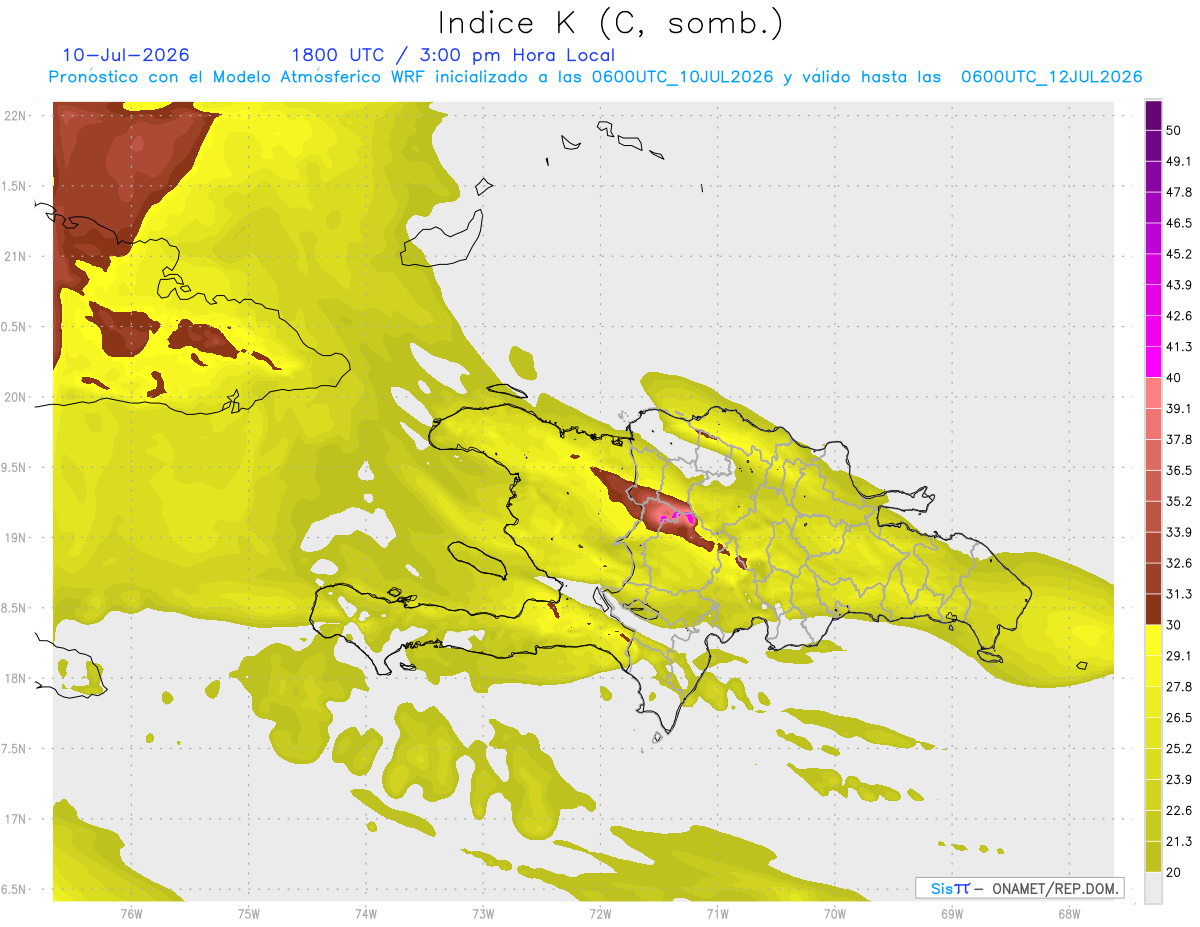Select the salmon swatch between 39.1 and 40
Viewport: 1200px width, 927px height.
coord(1153,393)
